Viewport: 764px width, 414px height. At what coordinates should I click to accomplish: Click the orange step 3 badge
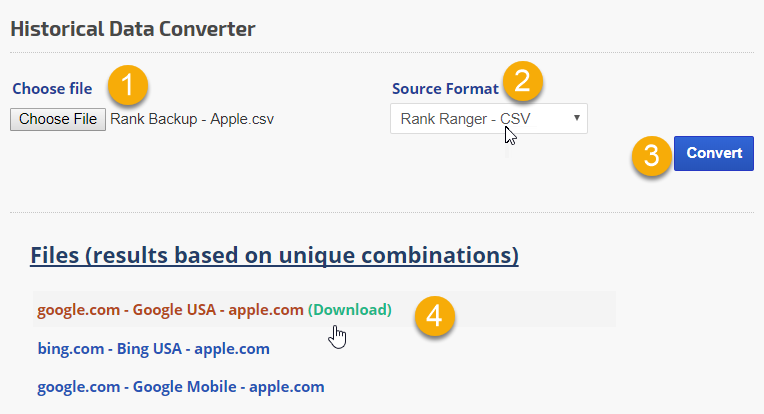(x=651, y=155)
